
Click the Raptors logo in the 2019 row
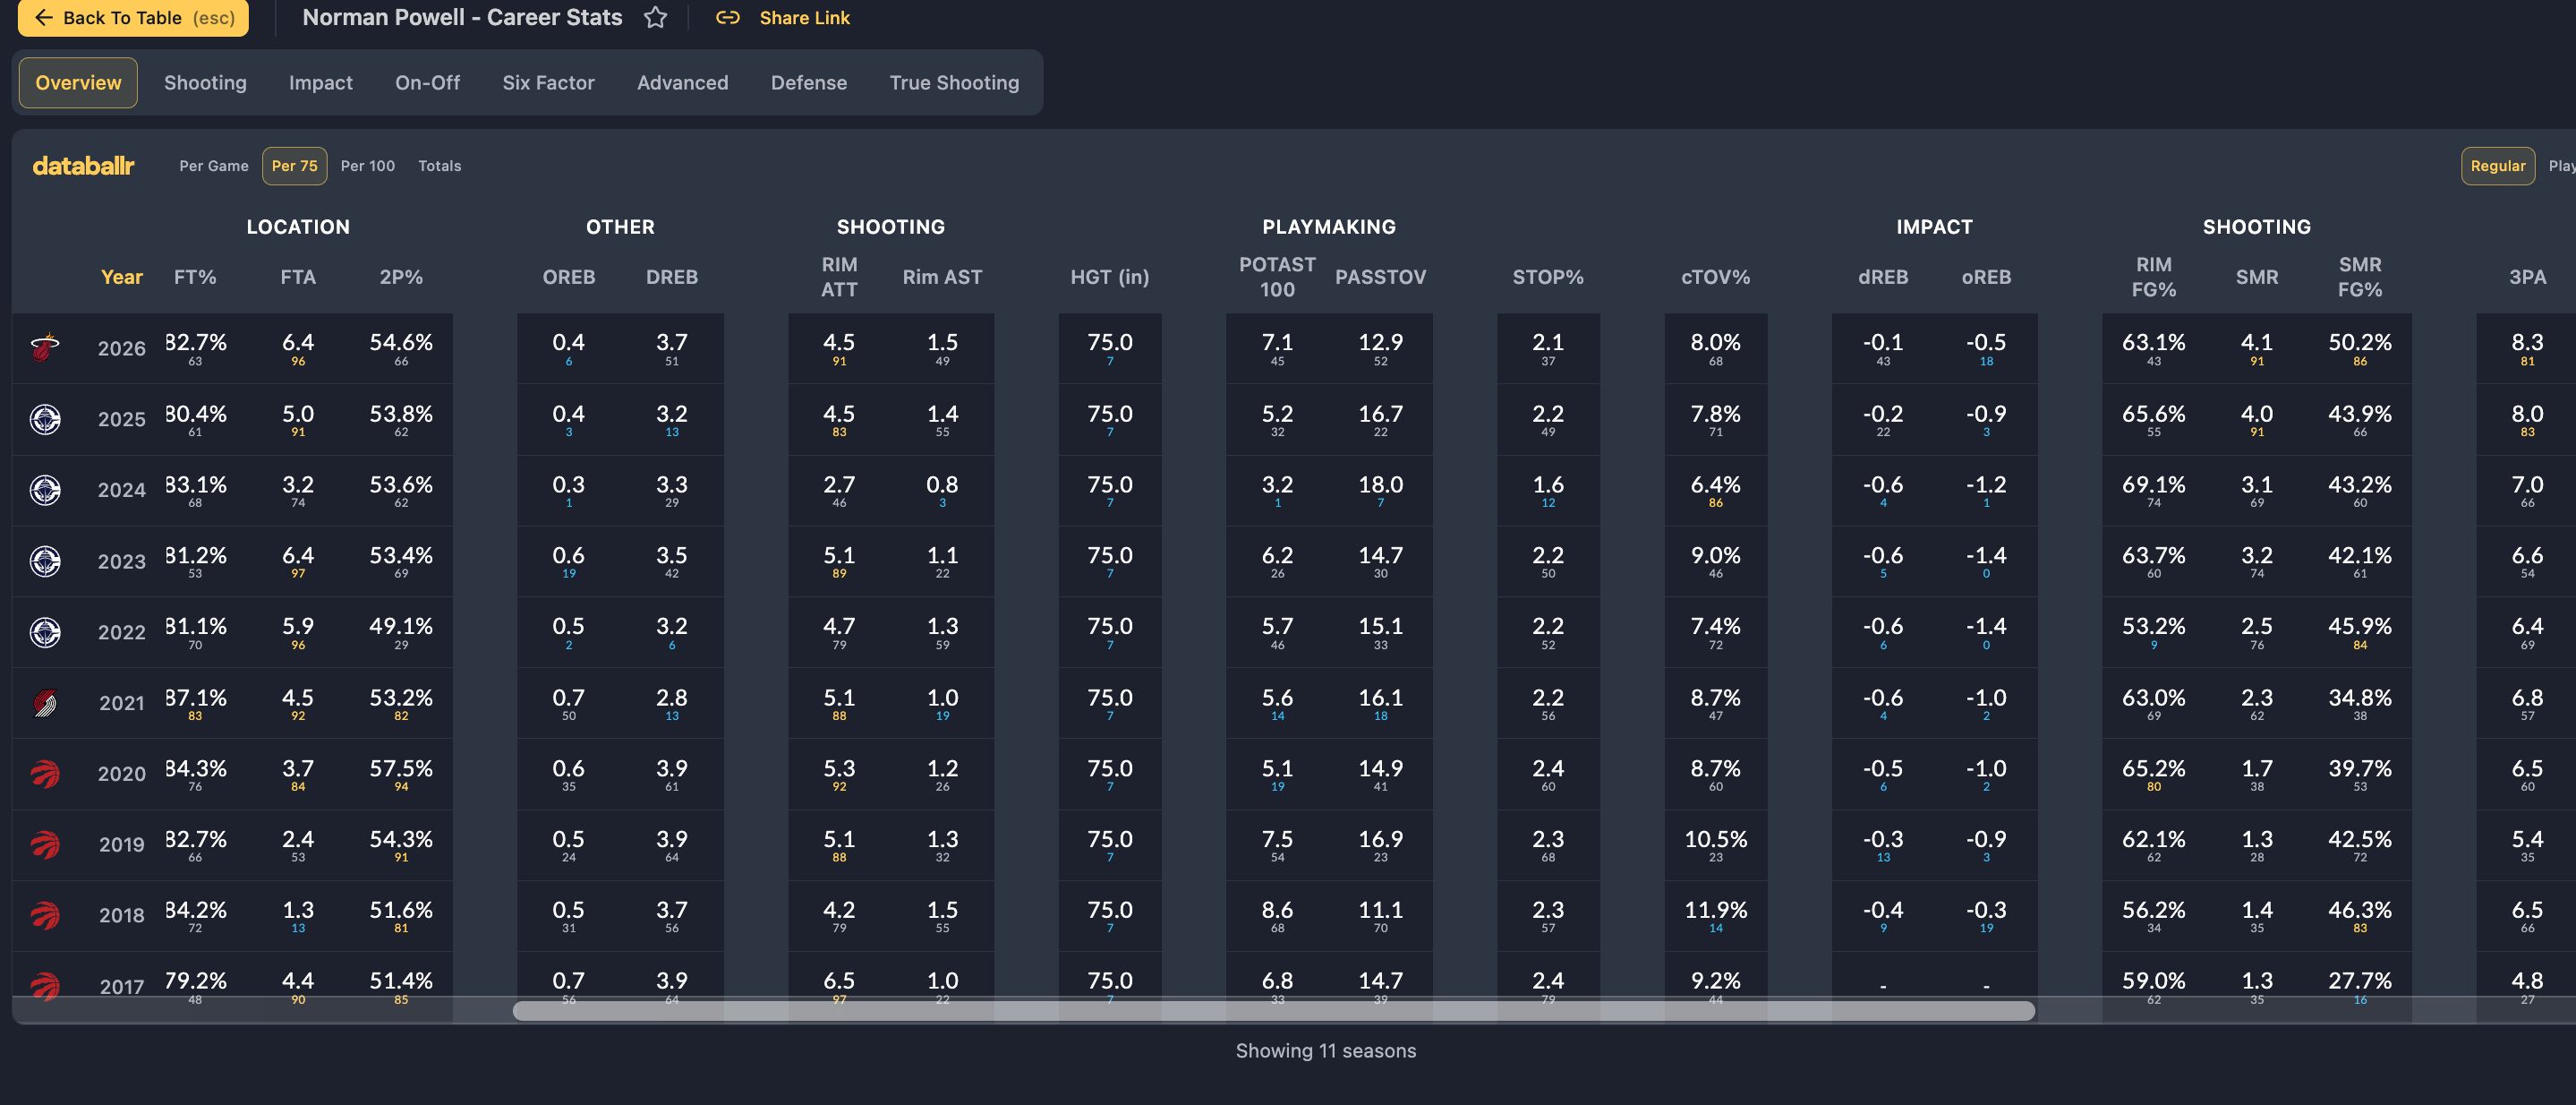pyautogui.click(x=45, y=845)
